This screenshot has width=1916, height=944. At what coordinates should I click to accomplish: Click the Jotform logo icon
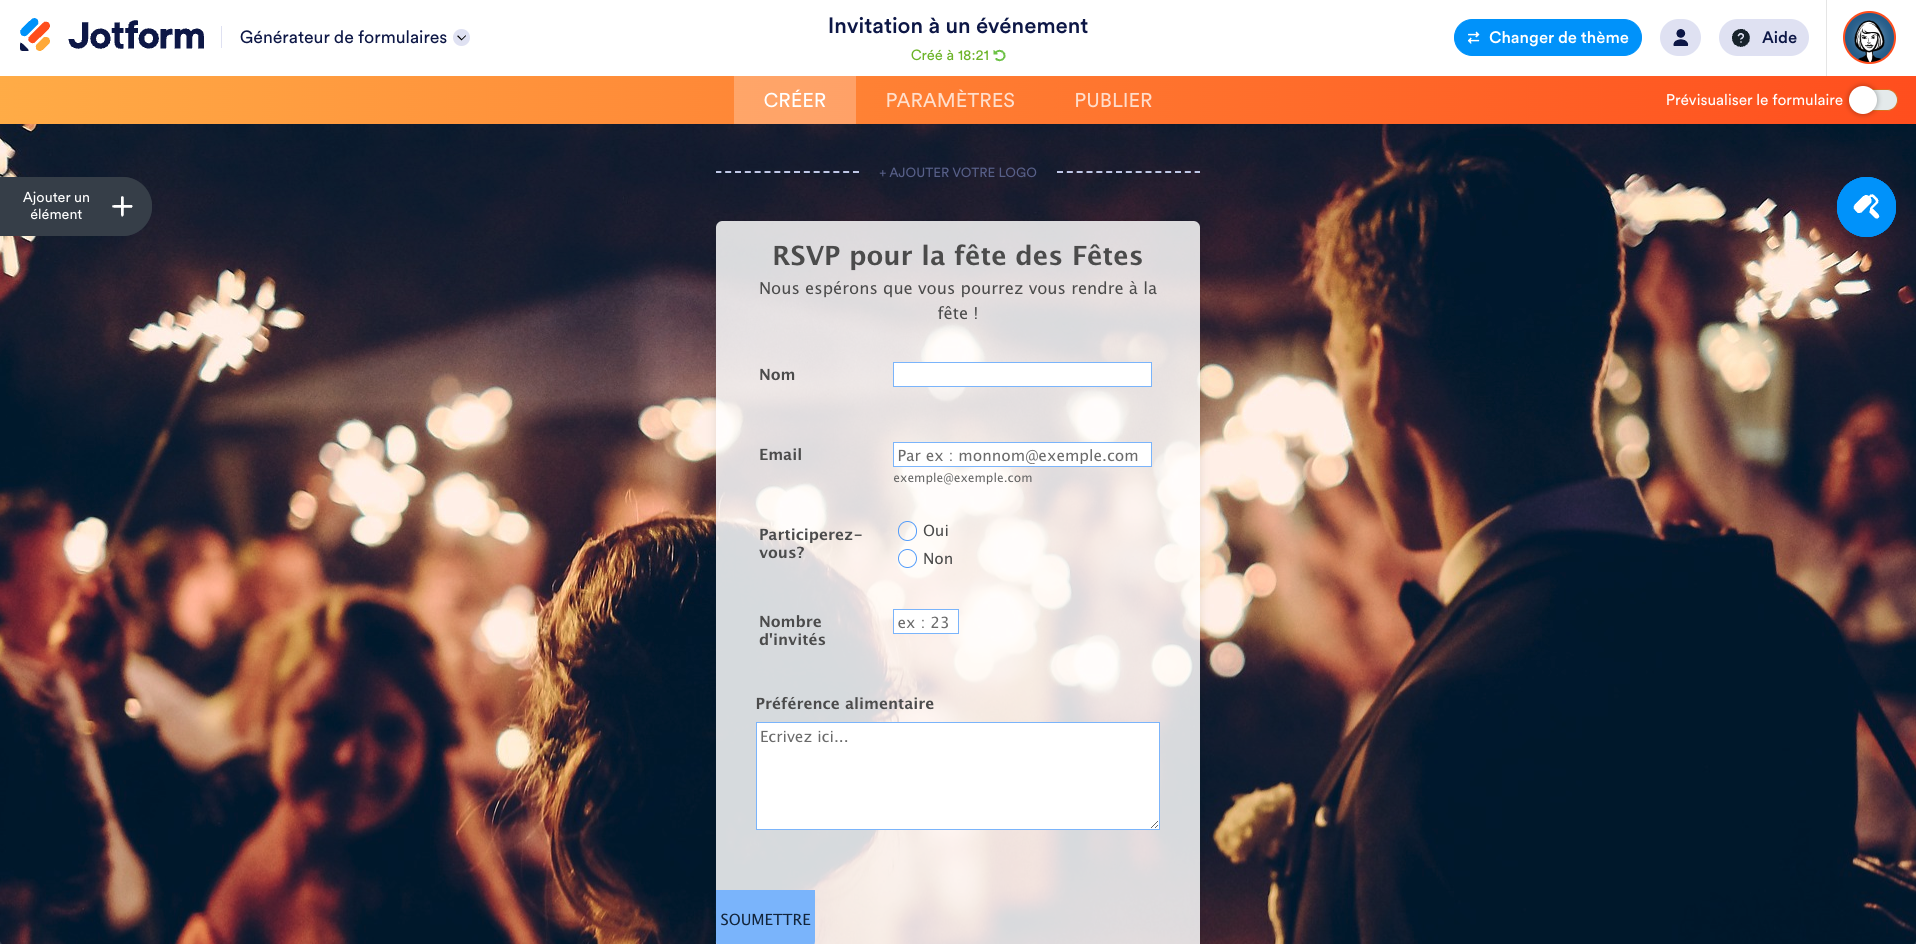35,36
